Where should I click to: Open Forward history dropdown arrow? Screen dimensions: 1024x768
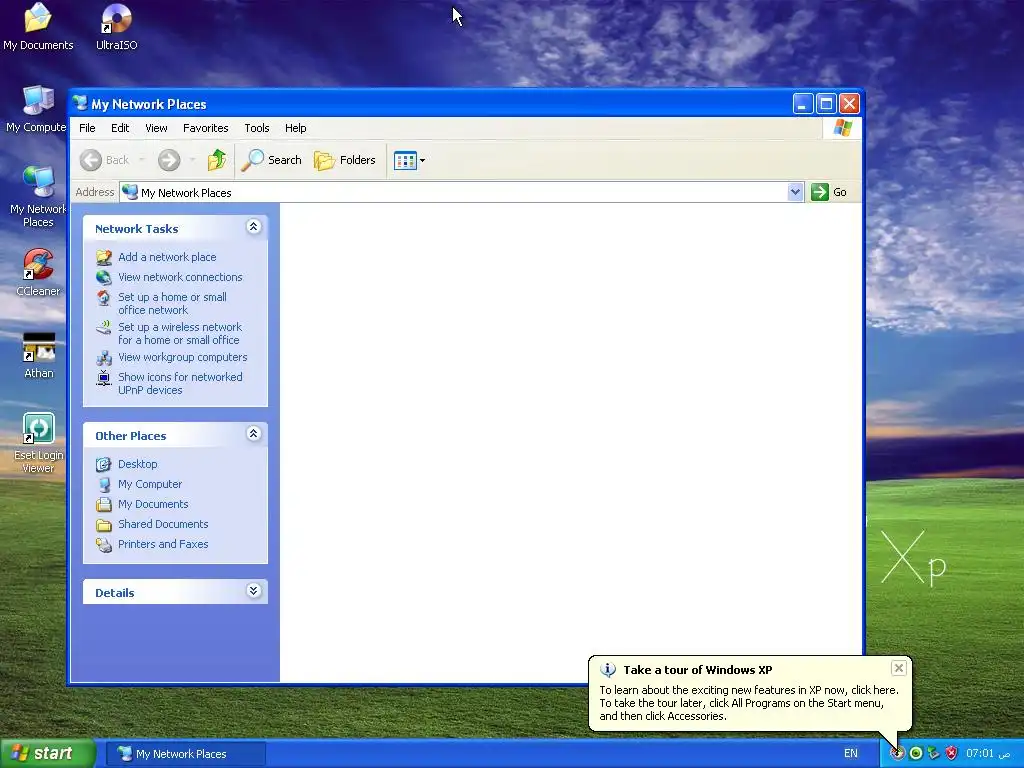coord(192,160)
